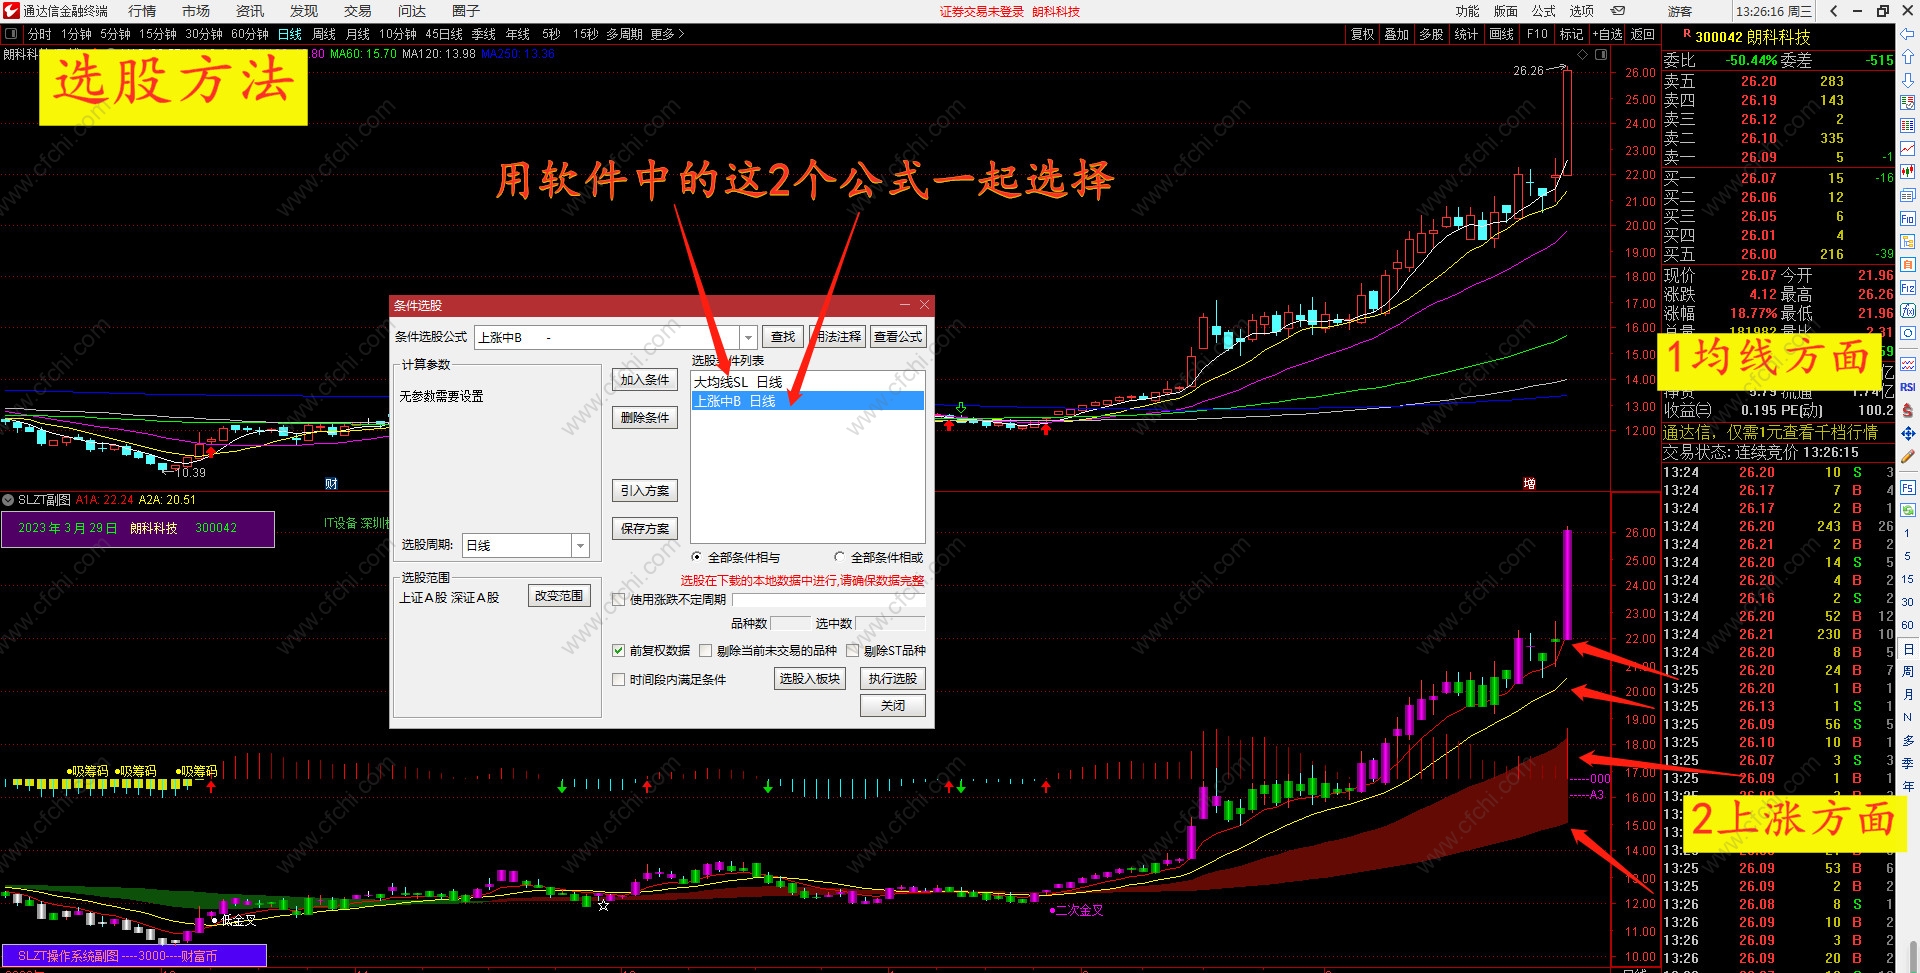Click the 选股入板块 button

810,679
